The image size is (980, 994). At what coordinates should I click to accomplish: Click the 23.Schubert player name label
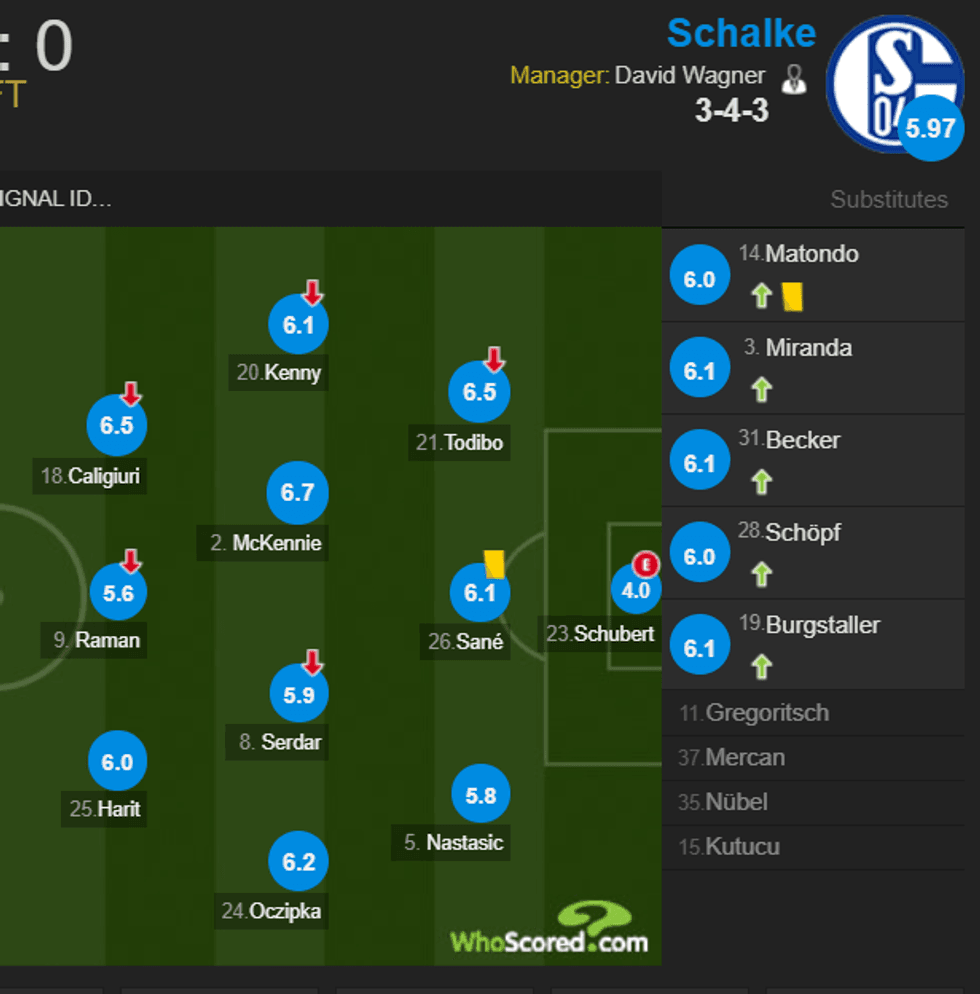click(x=601, y=633)
